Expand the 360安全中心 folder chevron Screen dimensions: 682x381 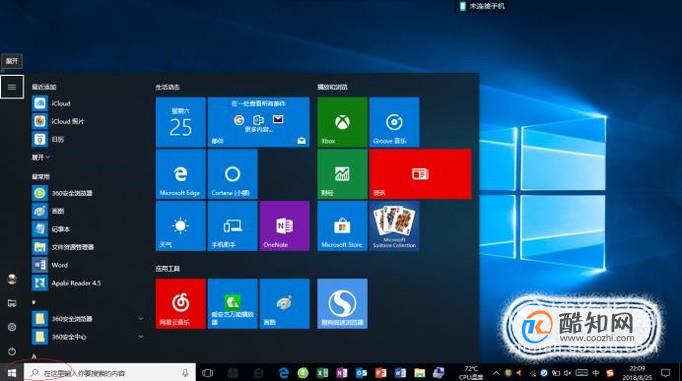tap(140, 337)
